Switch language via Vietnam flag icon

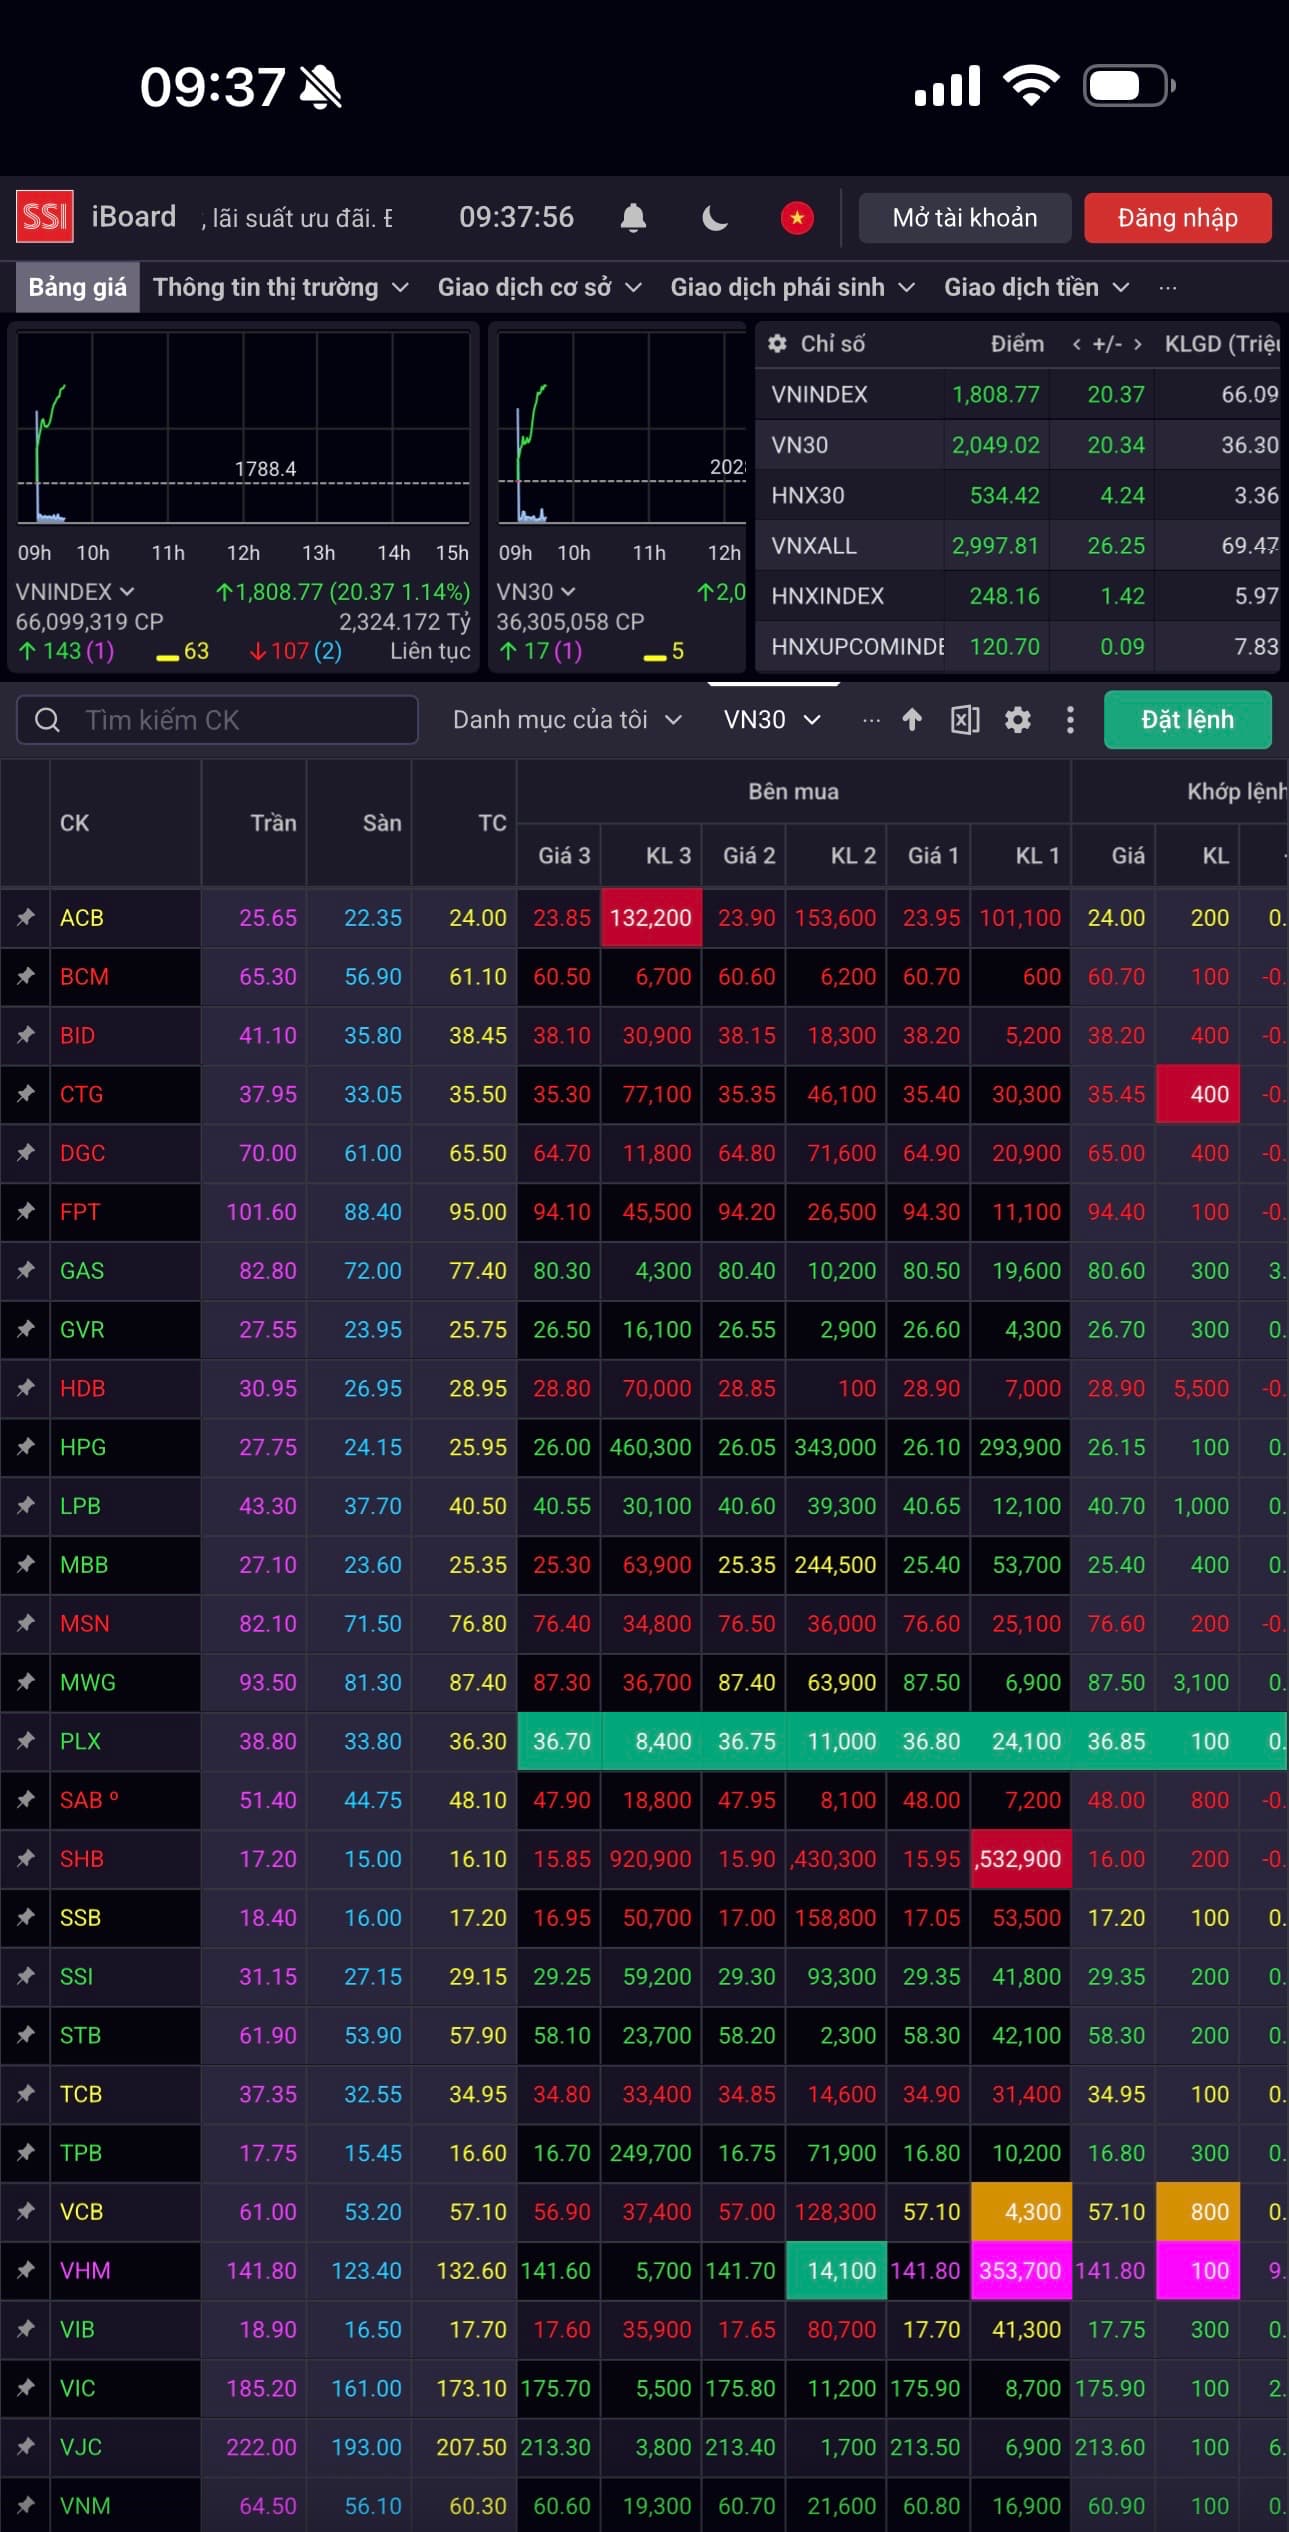(797, 218)
